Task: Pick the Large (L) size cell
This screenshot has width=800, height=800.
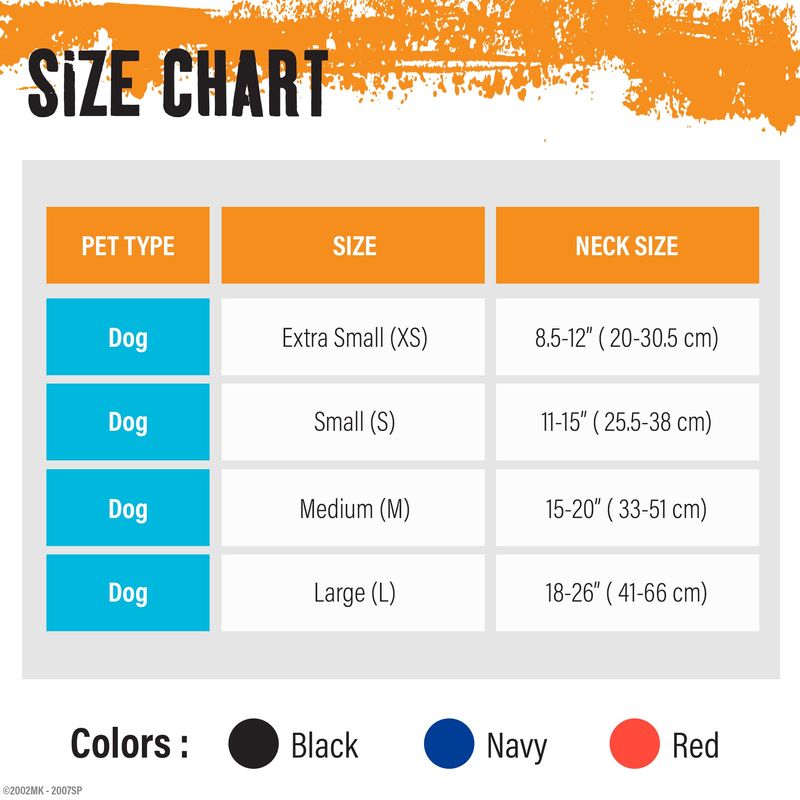Action: click(353, 593)
